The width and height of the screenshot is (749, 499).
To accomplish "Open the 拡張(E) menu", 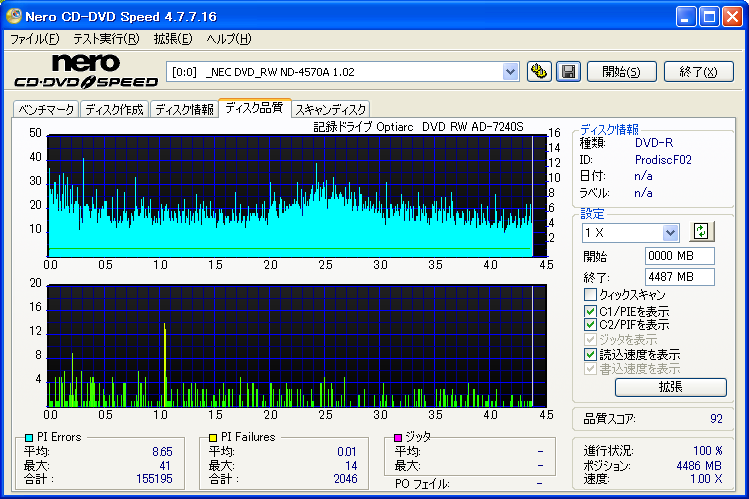I will tap(172, 39).
